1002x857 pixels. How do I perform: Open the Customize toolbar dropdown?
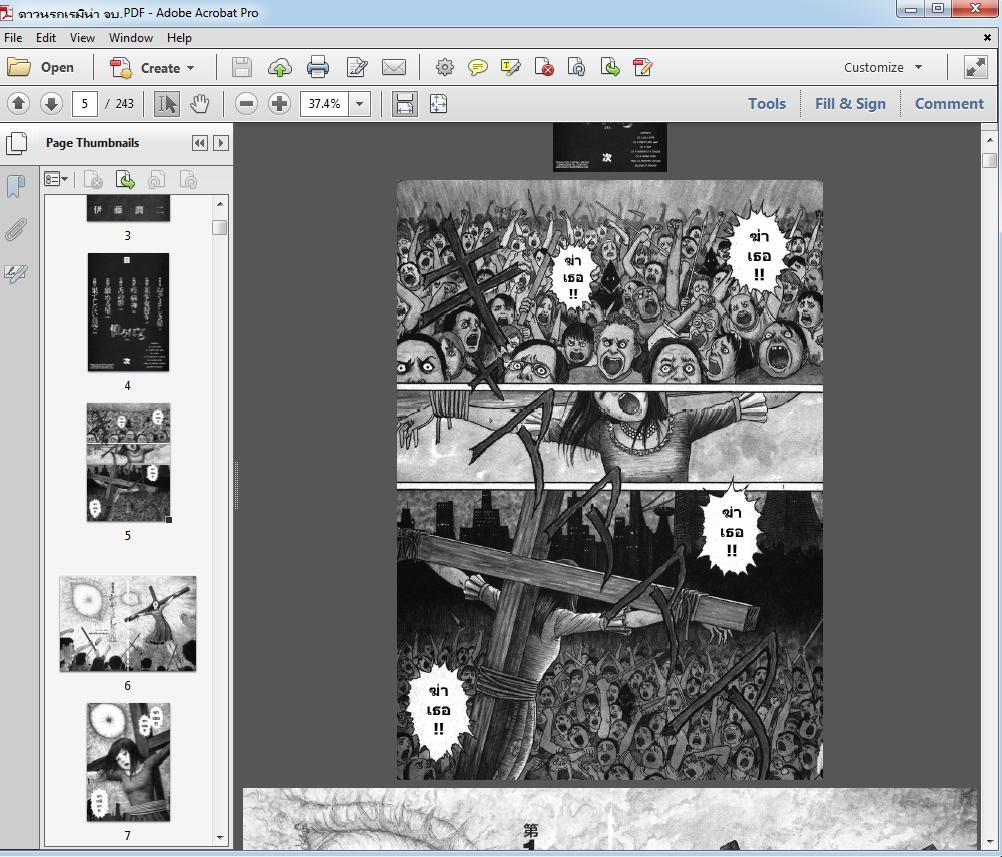tap(918, 67)
